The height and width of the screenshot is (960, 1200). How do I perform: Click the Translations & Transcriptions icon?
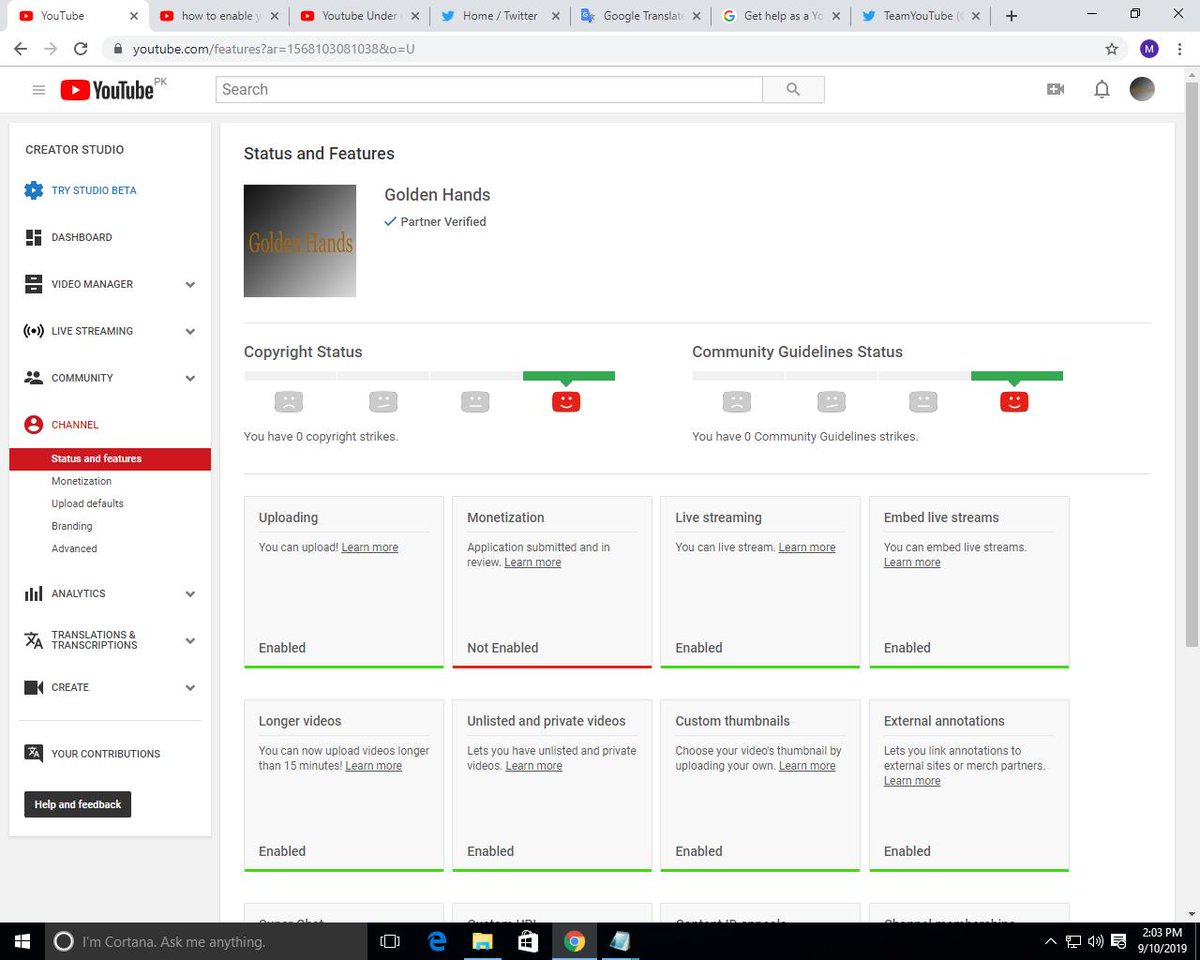[x=33, y=640]
